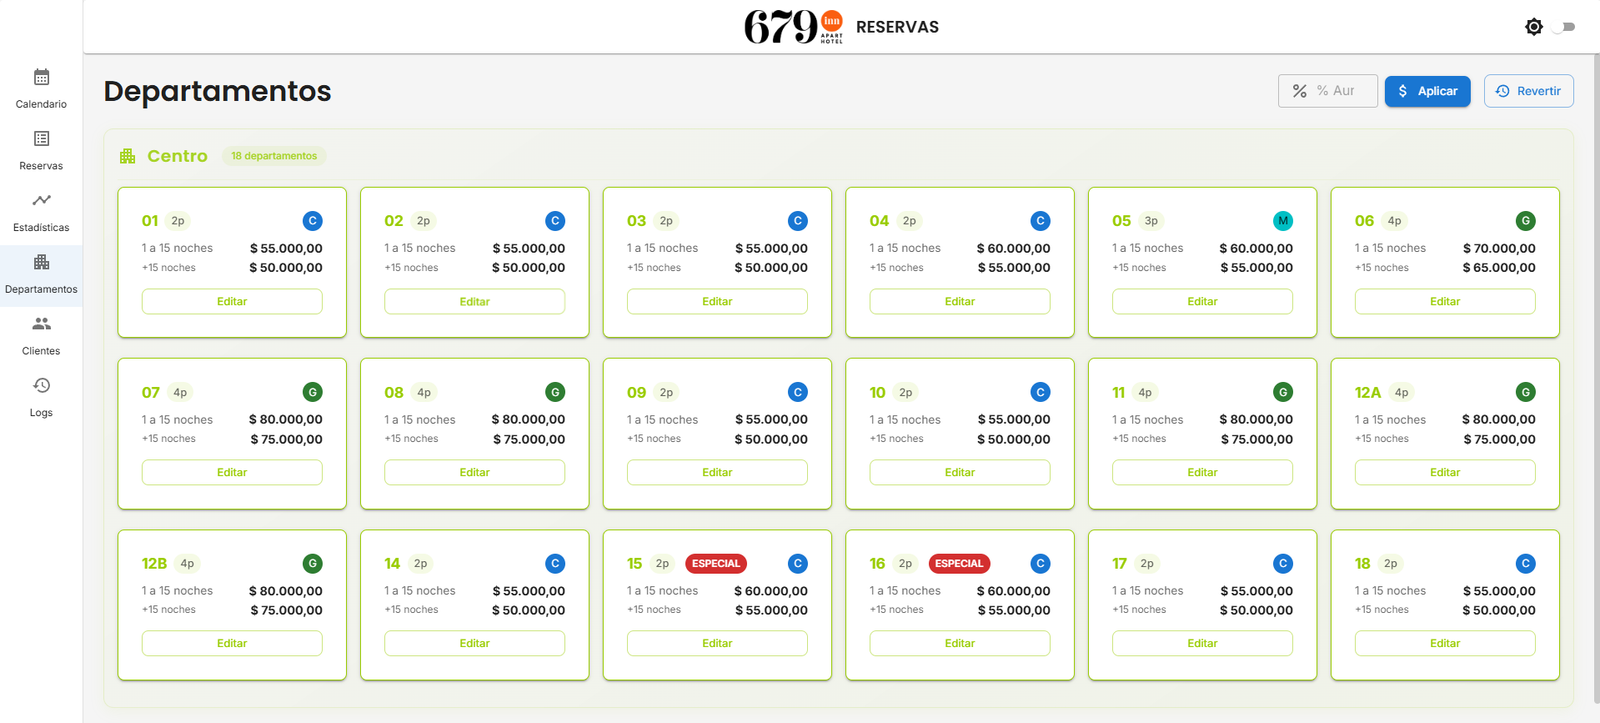
Task: Click the Centro building icon
Action: point(127,156)
